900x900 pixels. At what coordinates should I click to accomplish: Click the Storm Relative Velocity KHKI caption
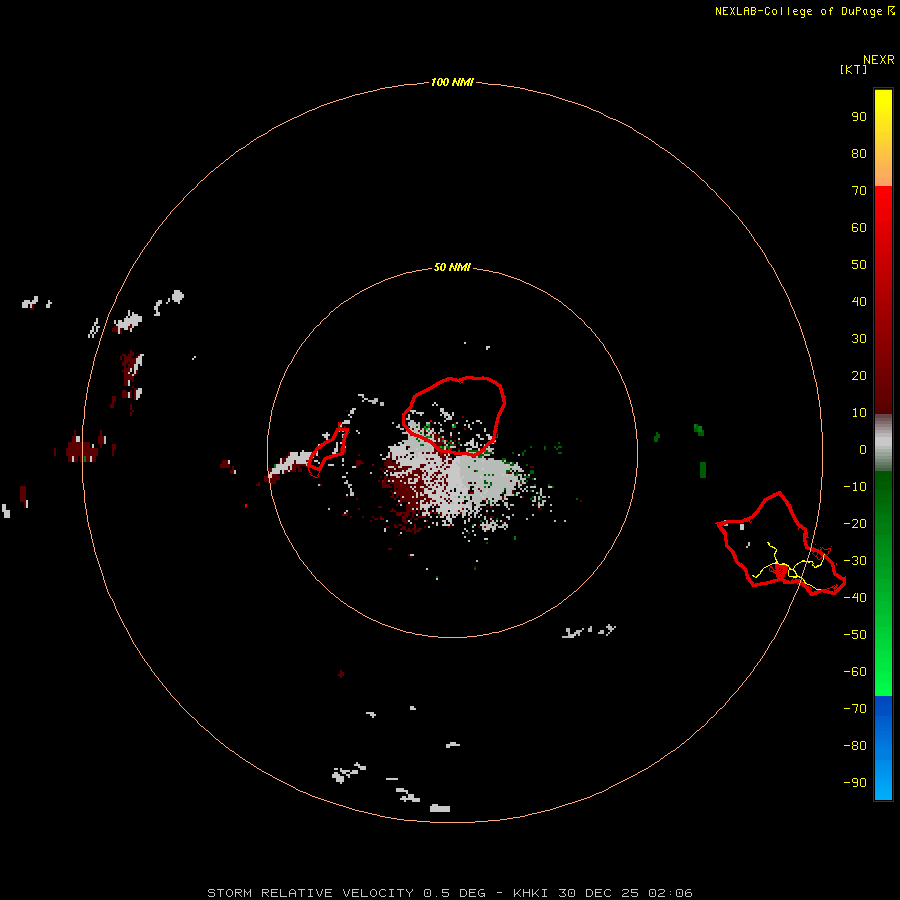point(450,893)
